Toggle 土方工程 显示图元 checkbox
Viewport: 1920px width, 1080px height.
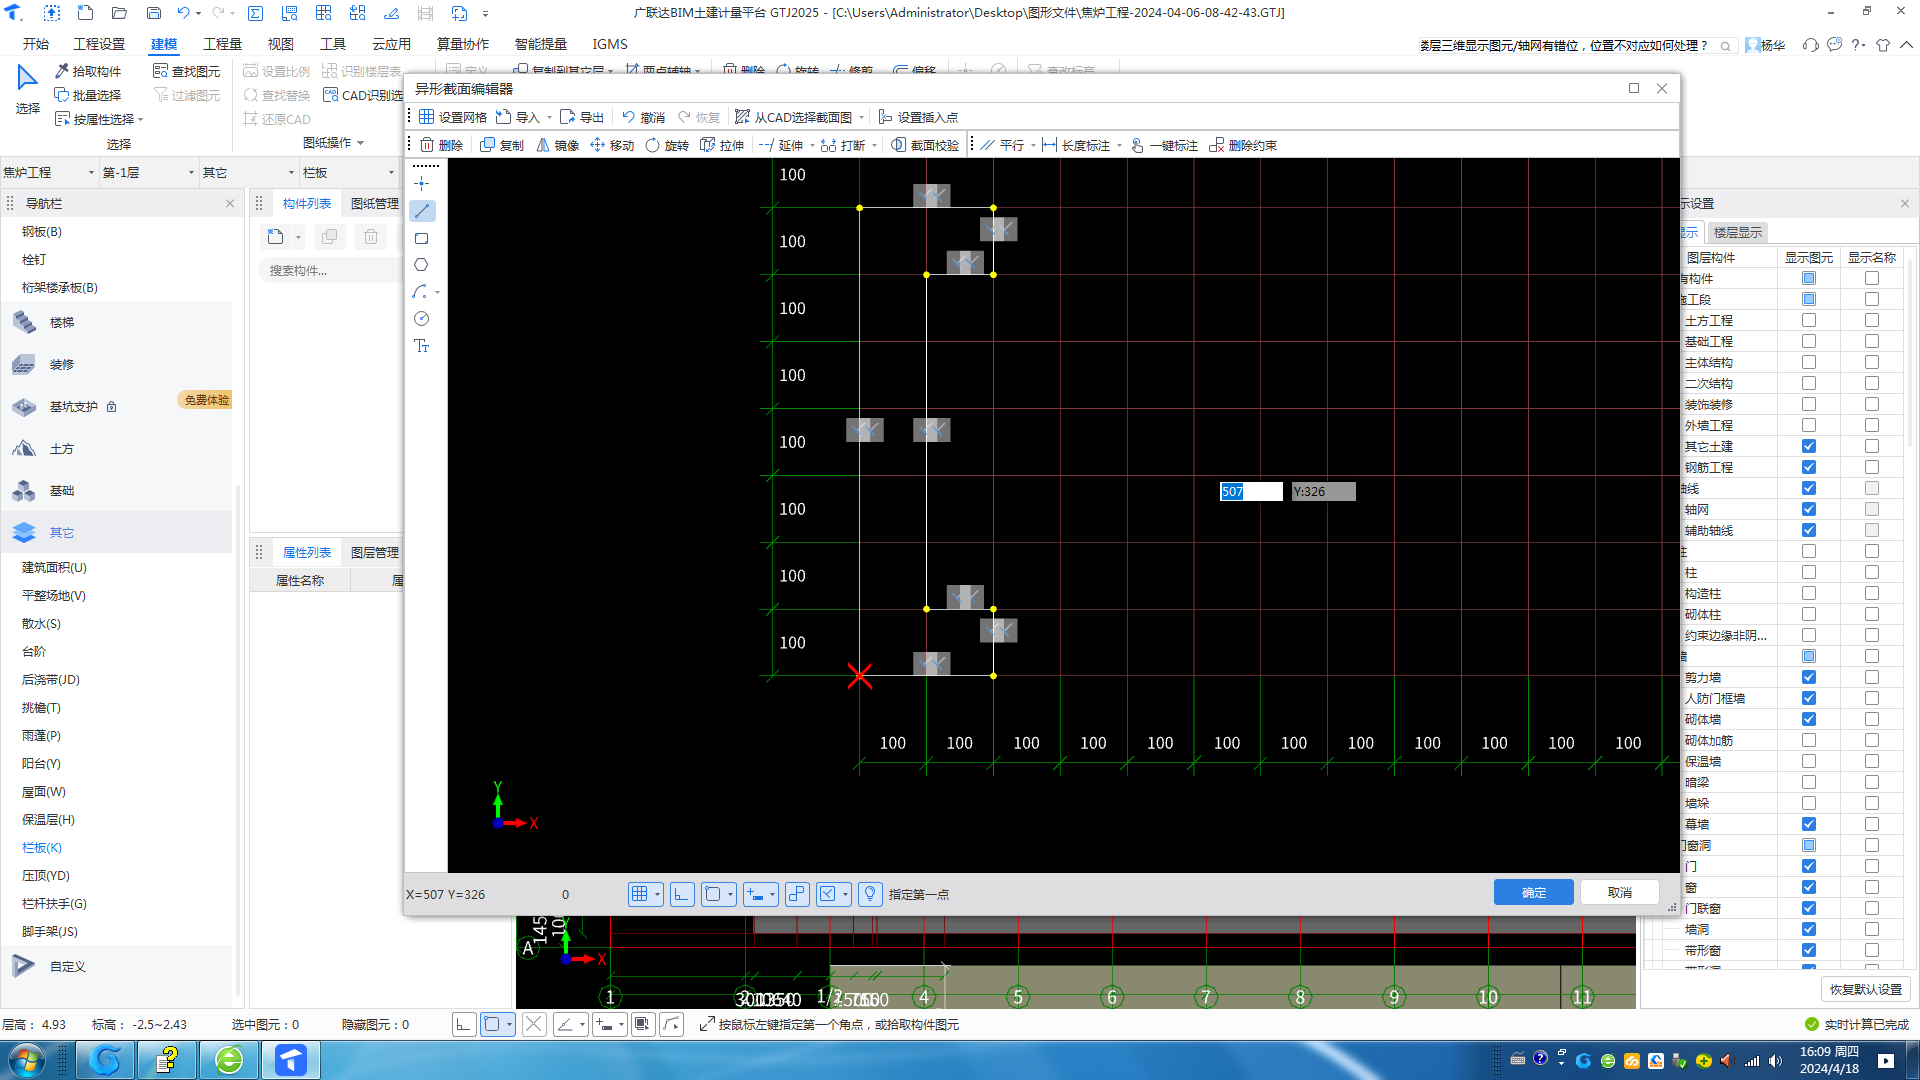coord(1809,320)
